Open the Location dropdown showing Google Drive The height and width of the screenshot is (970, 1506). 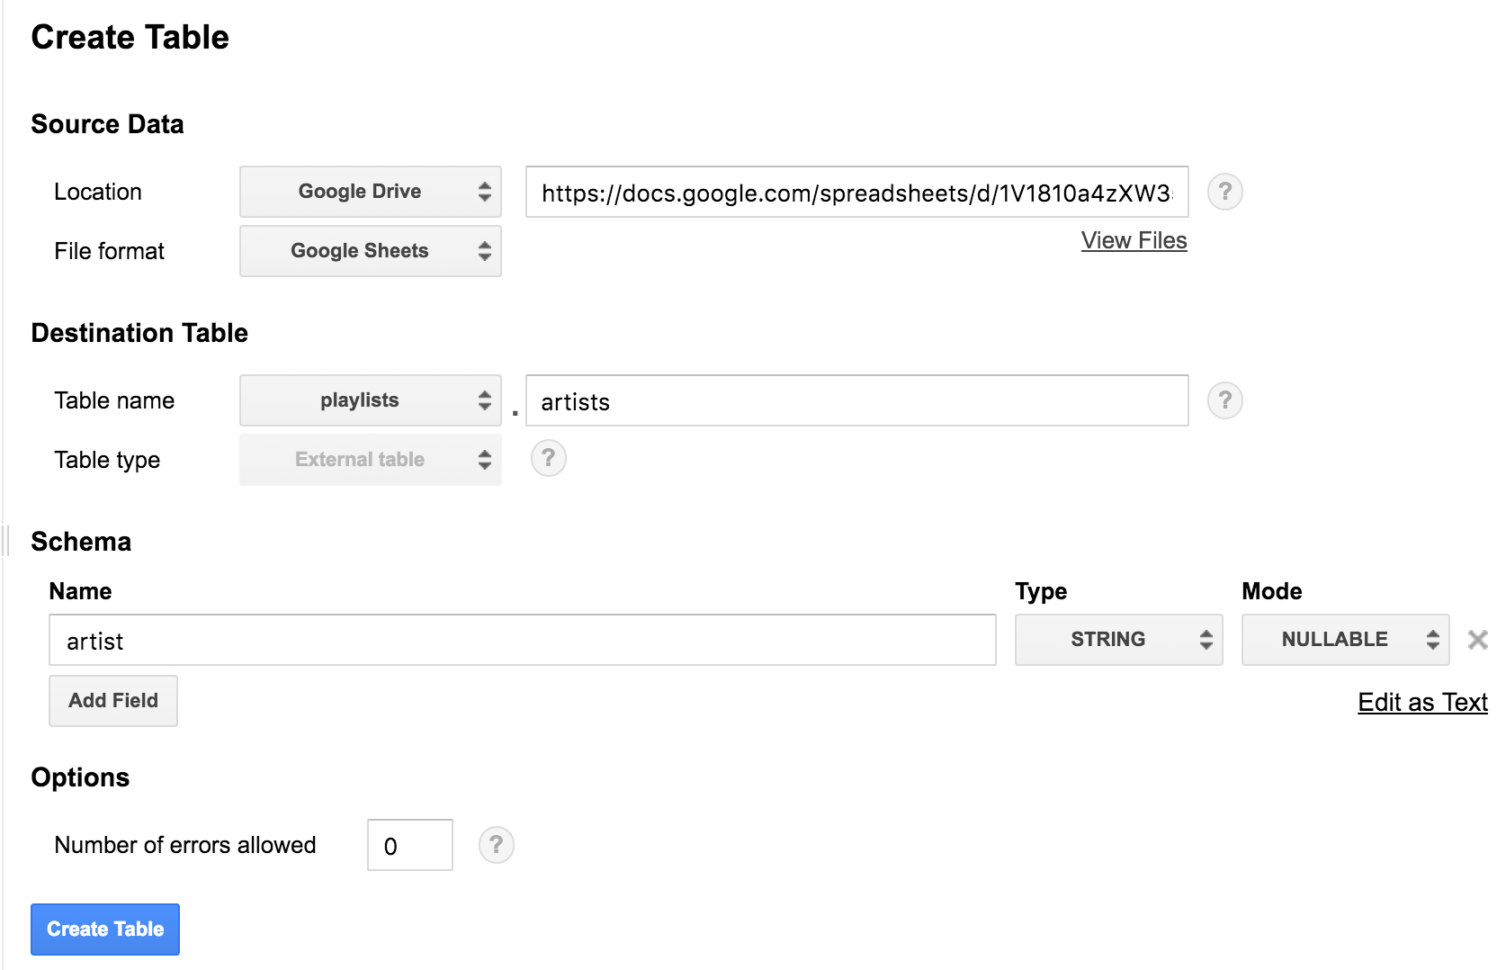coord(369,191)
